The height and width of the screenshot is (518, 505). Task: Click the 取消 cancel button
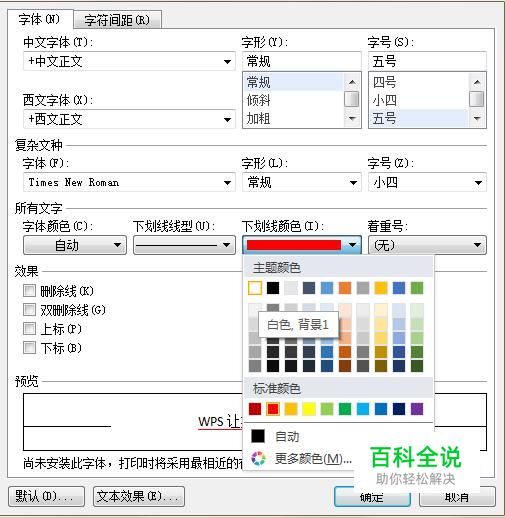[457, 497]
